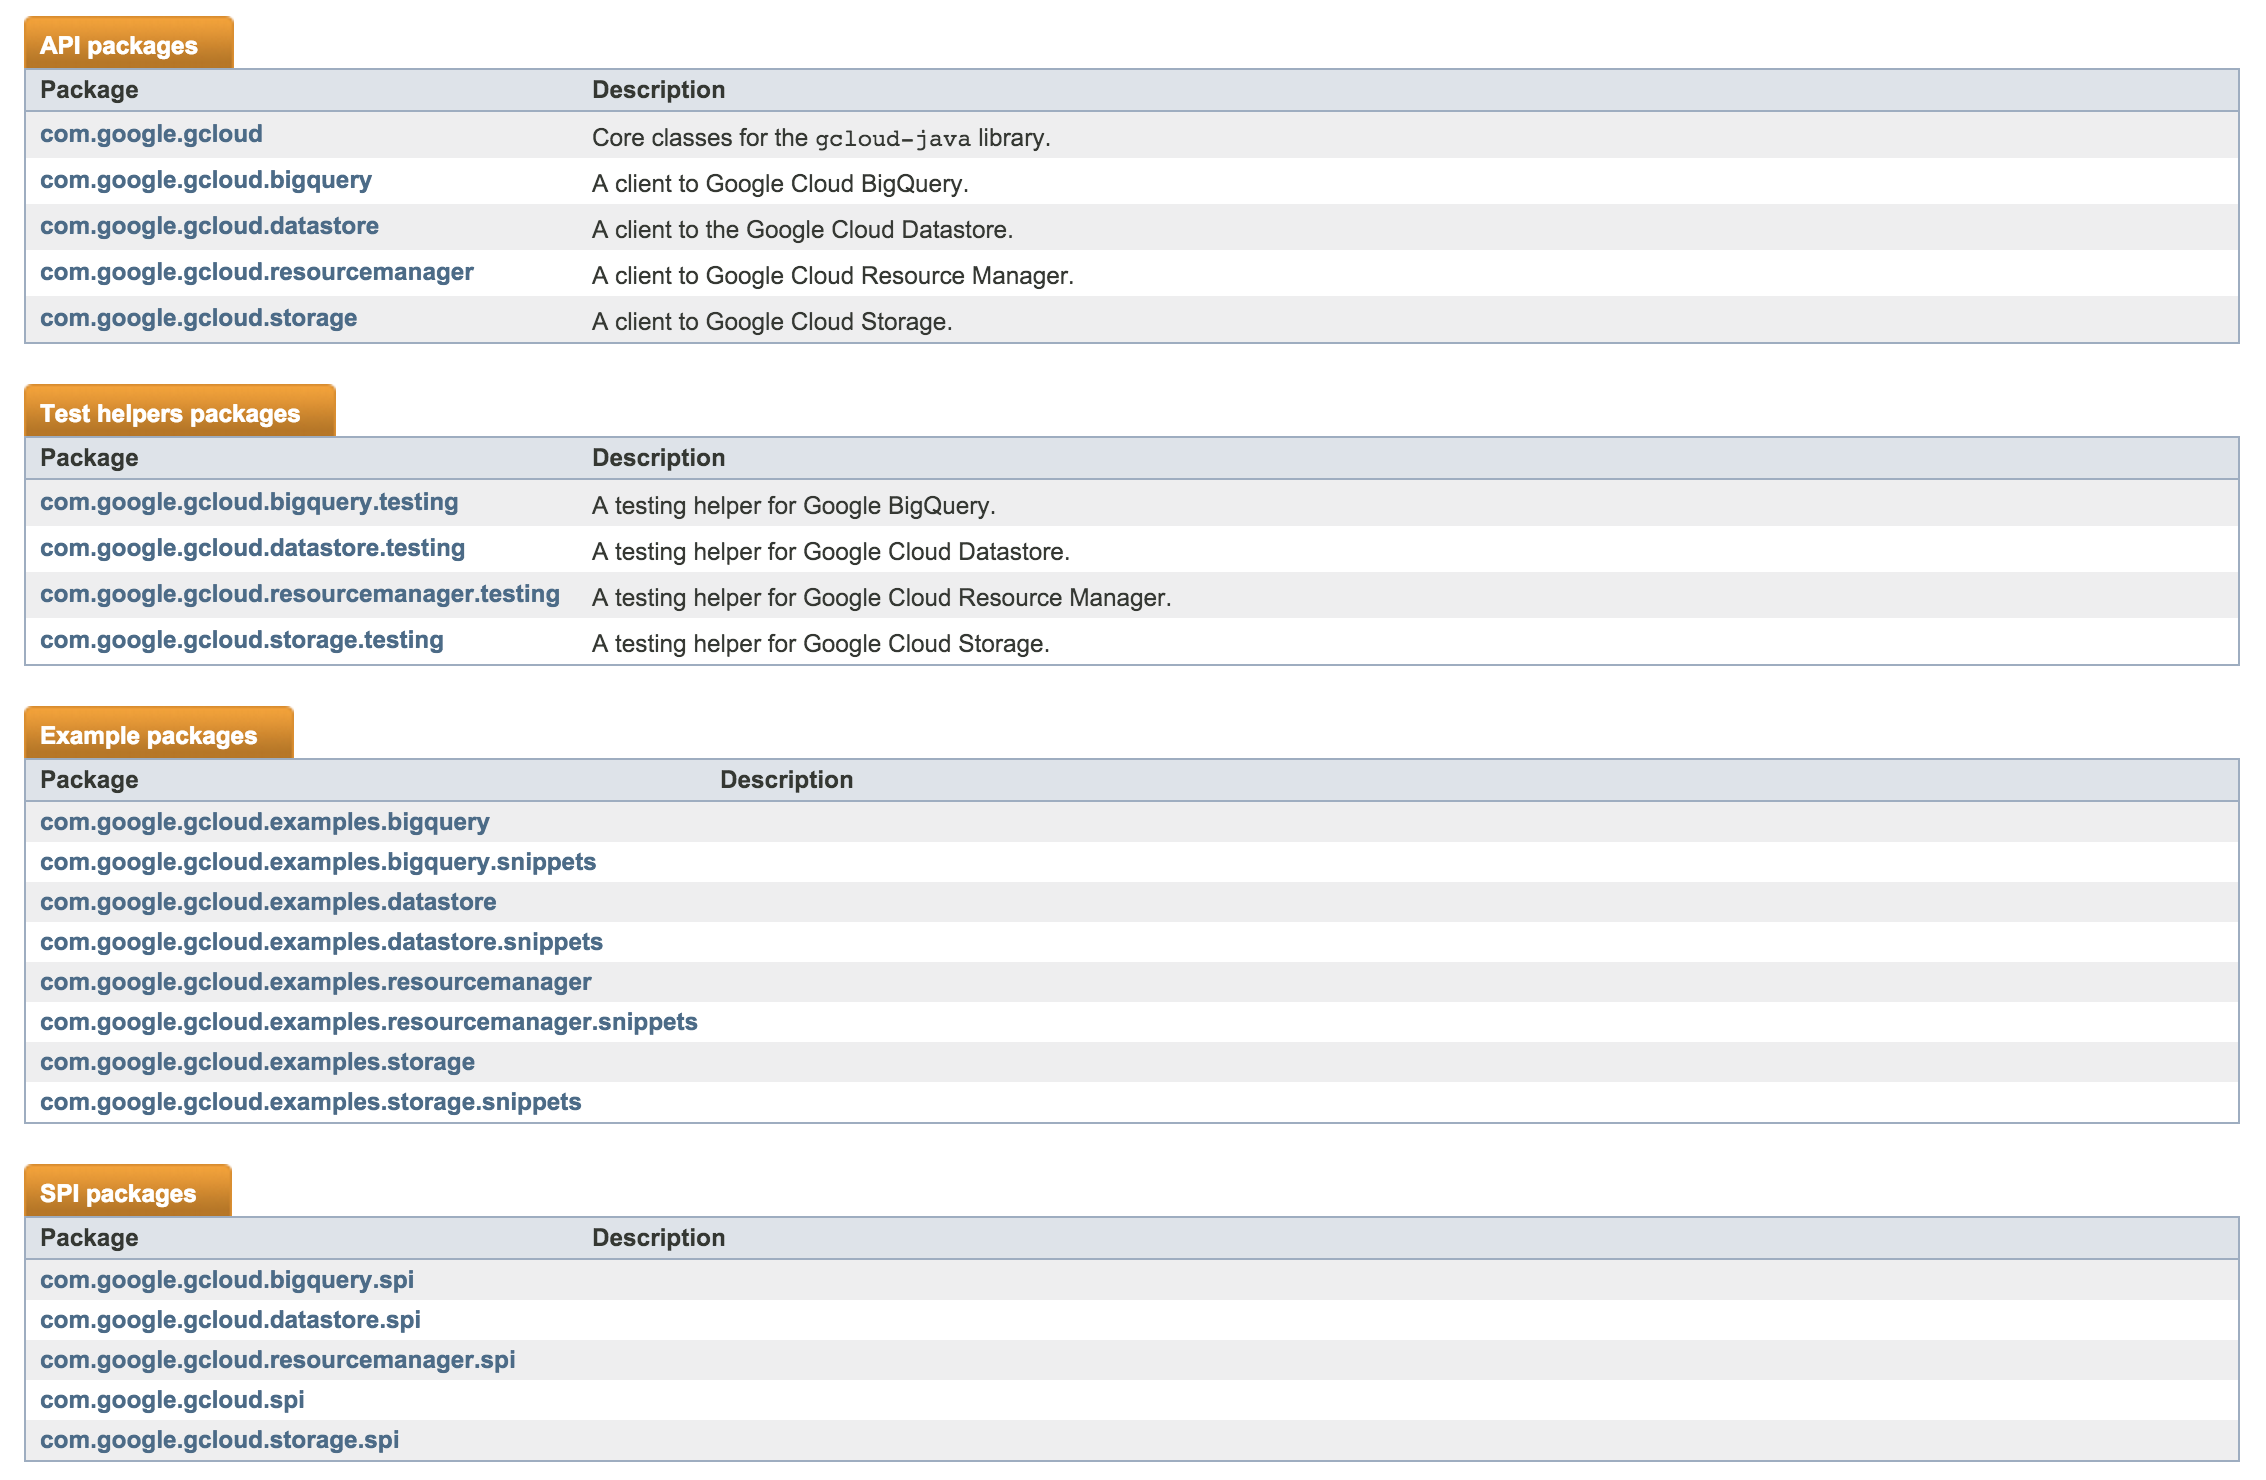Open com.google.gcloud.bigquery.testing link

coord(249,502)
